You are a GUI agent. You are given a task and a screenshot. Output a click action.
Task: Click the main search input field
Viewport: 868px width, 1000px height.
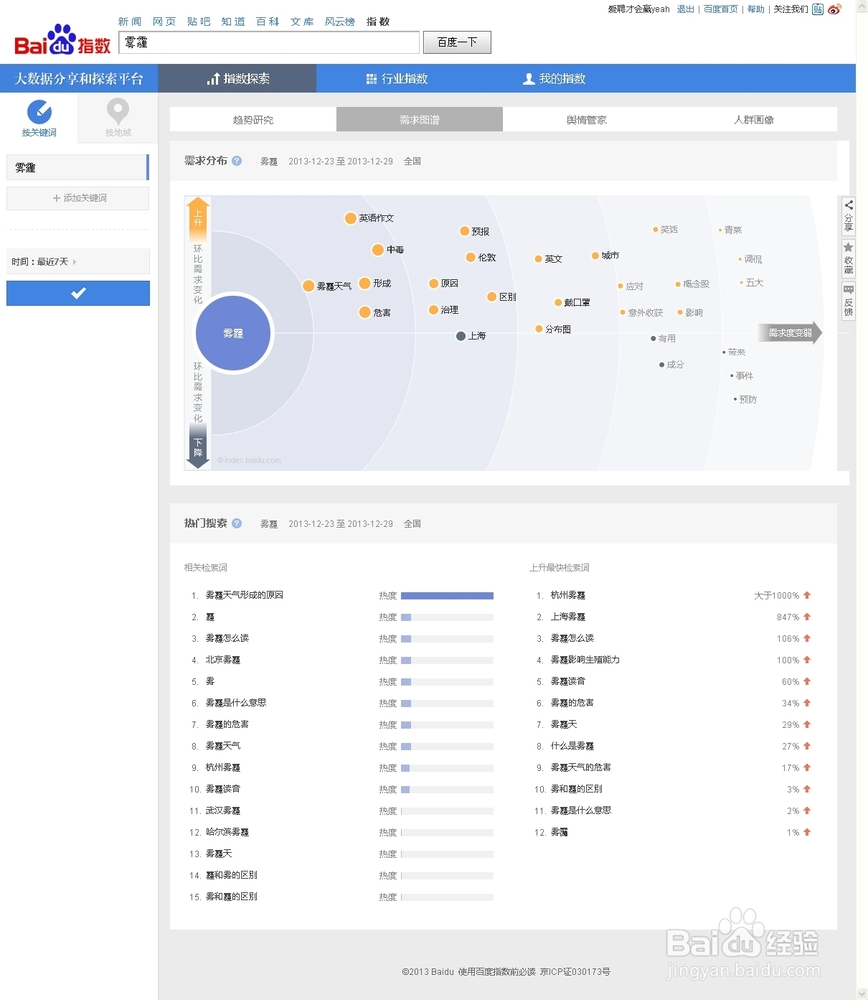point(269,42)
